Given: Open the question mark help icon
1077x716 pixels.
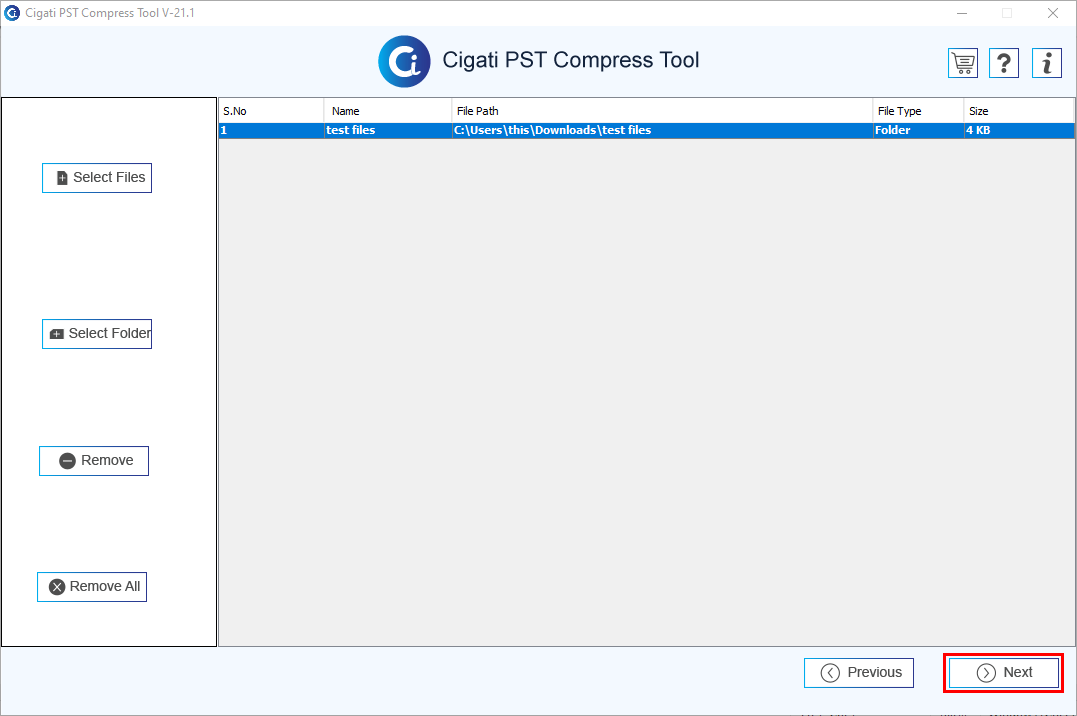Looking at the screenshot, I should pos(1004,63).
